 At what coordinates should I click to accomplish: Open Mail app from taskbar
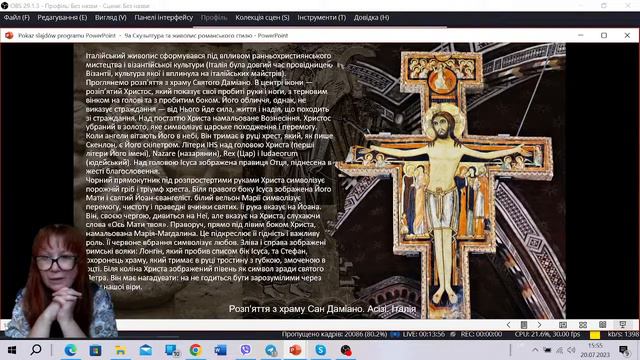(146, 350)
